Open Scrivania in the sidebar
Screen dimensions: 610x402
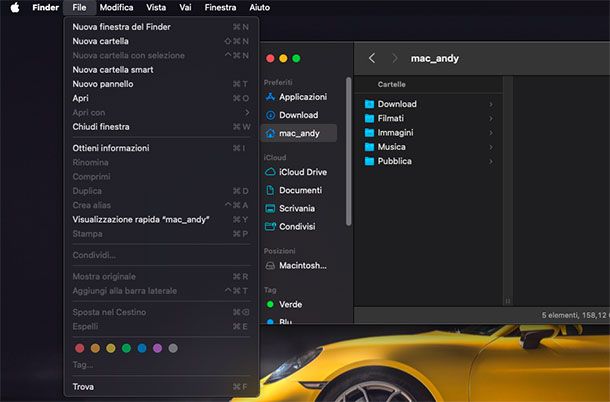point(299,209)
